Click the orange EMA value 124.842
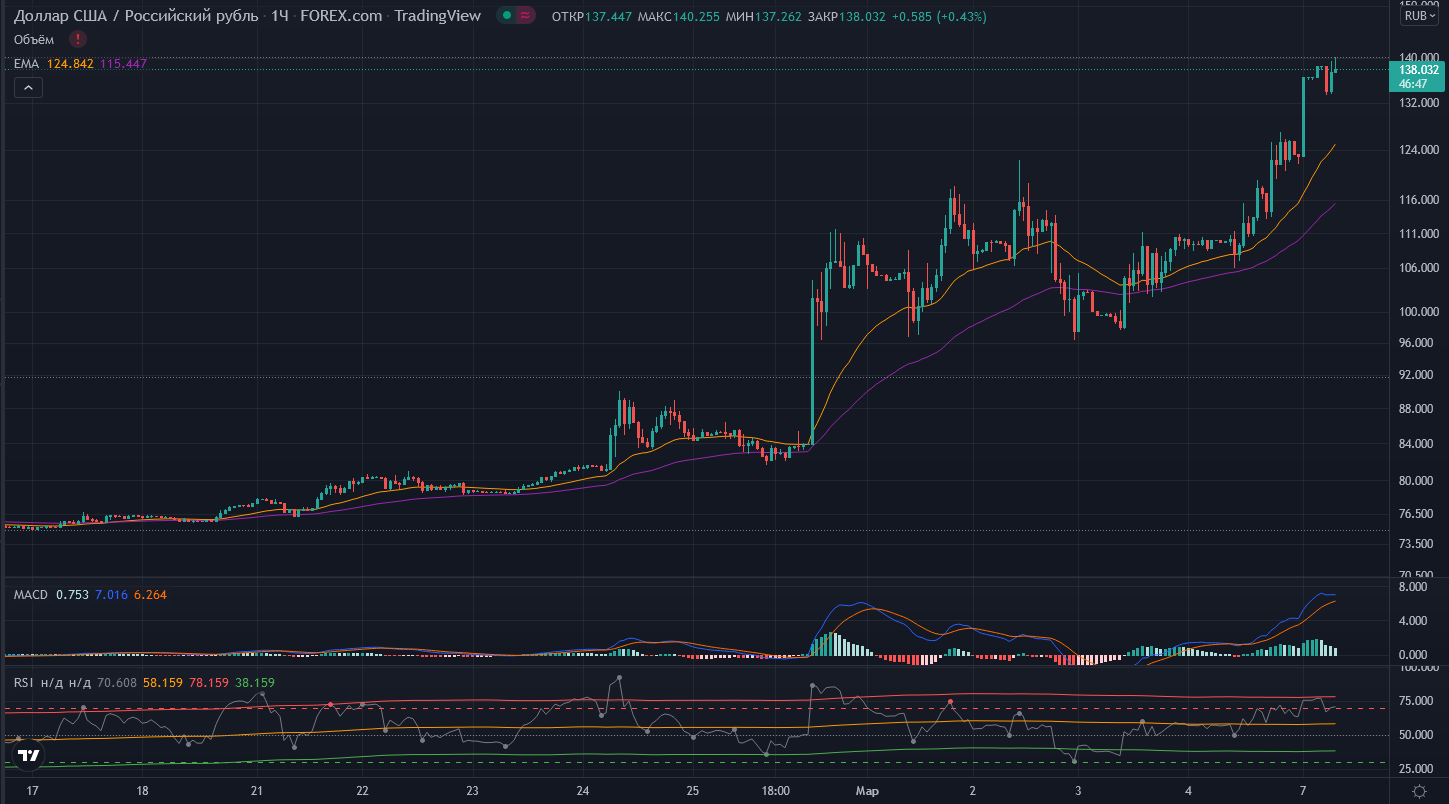Screen dimensions: 1449x804 point(70,64)
